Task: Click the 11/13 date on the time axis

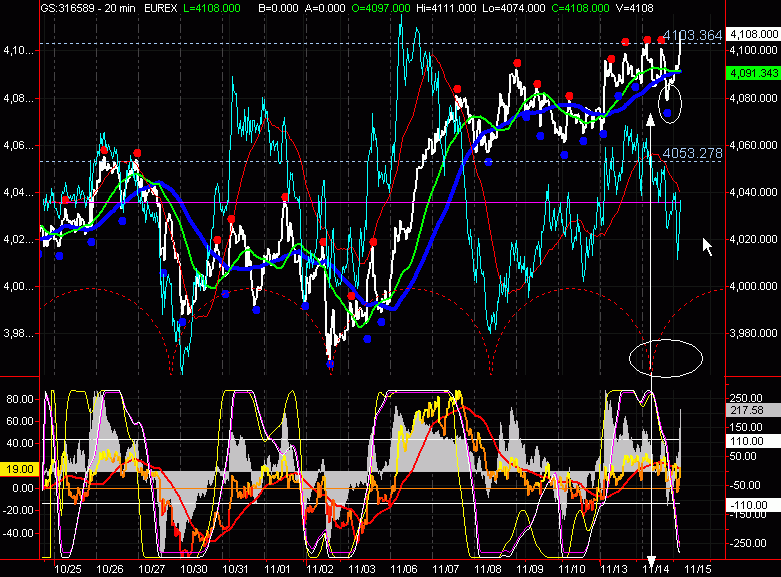Action: [614, 569]
